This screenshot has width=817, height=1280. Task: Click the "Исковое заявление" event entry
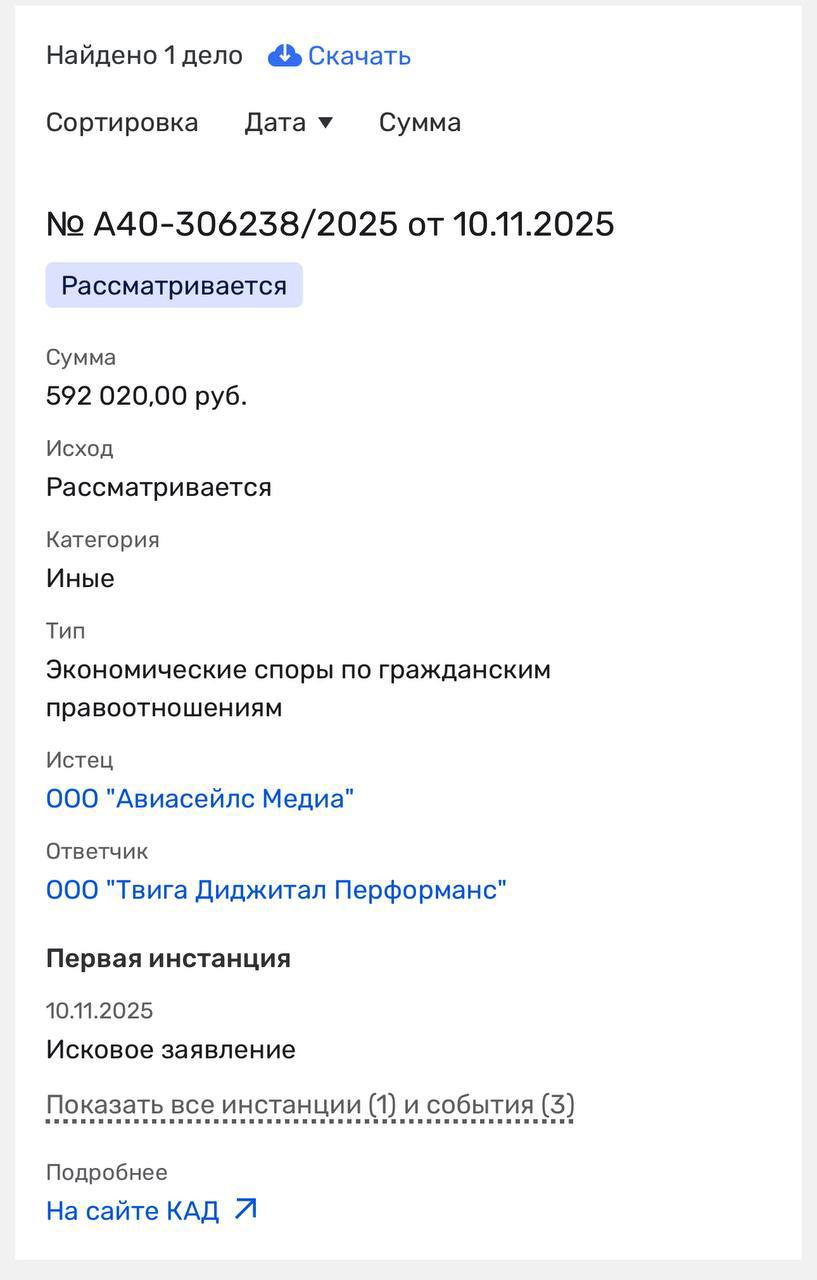coord(171,1050)
